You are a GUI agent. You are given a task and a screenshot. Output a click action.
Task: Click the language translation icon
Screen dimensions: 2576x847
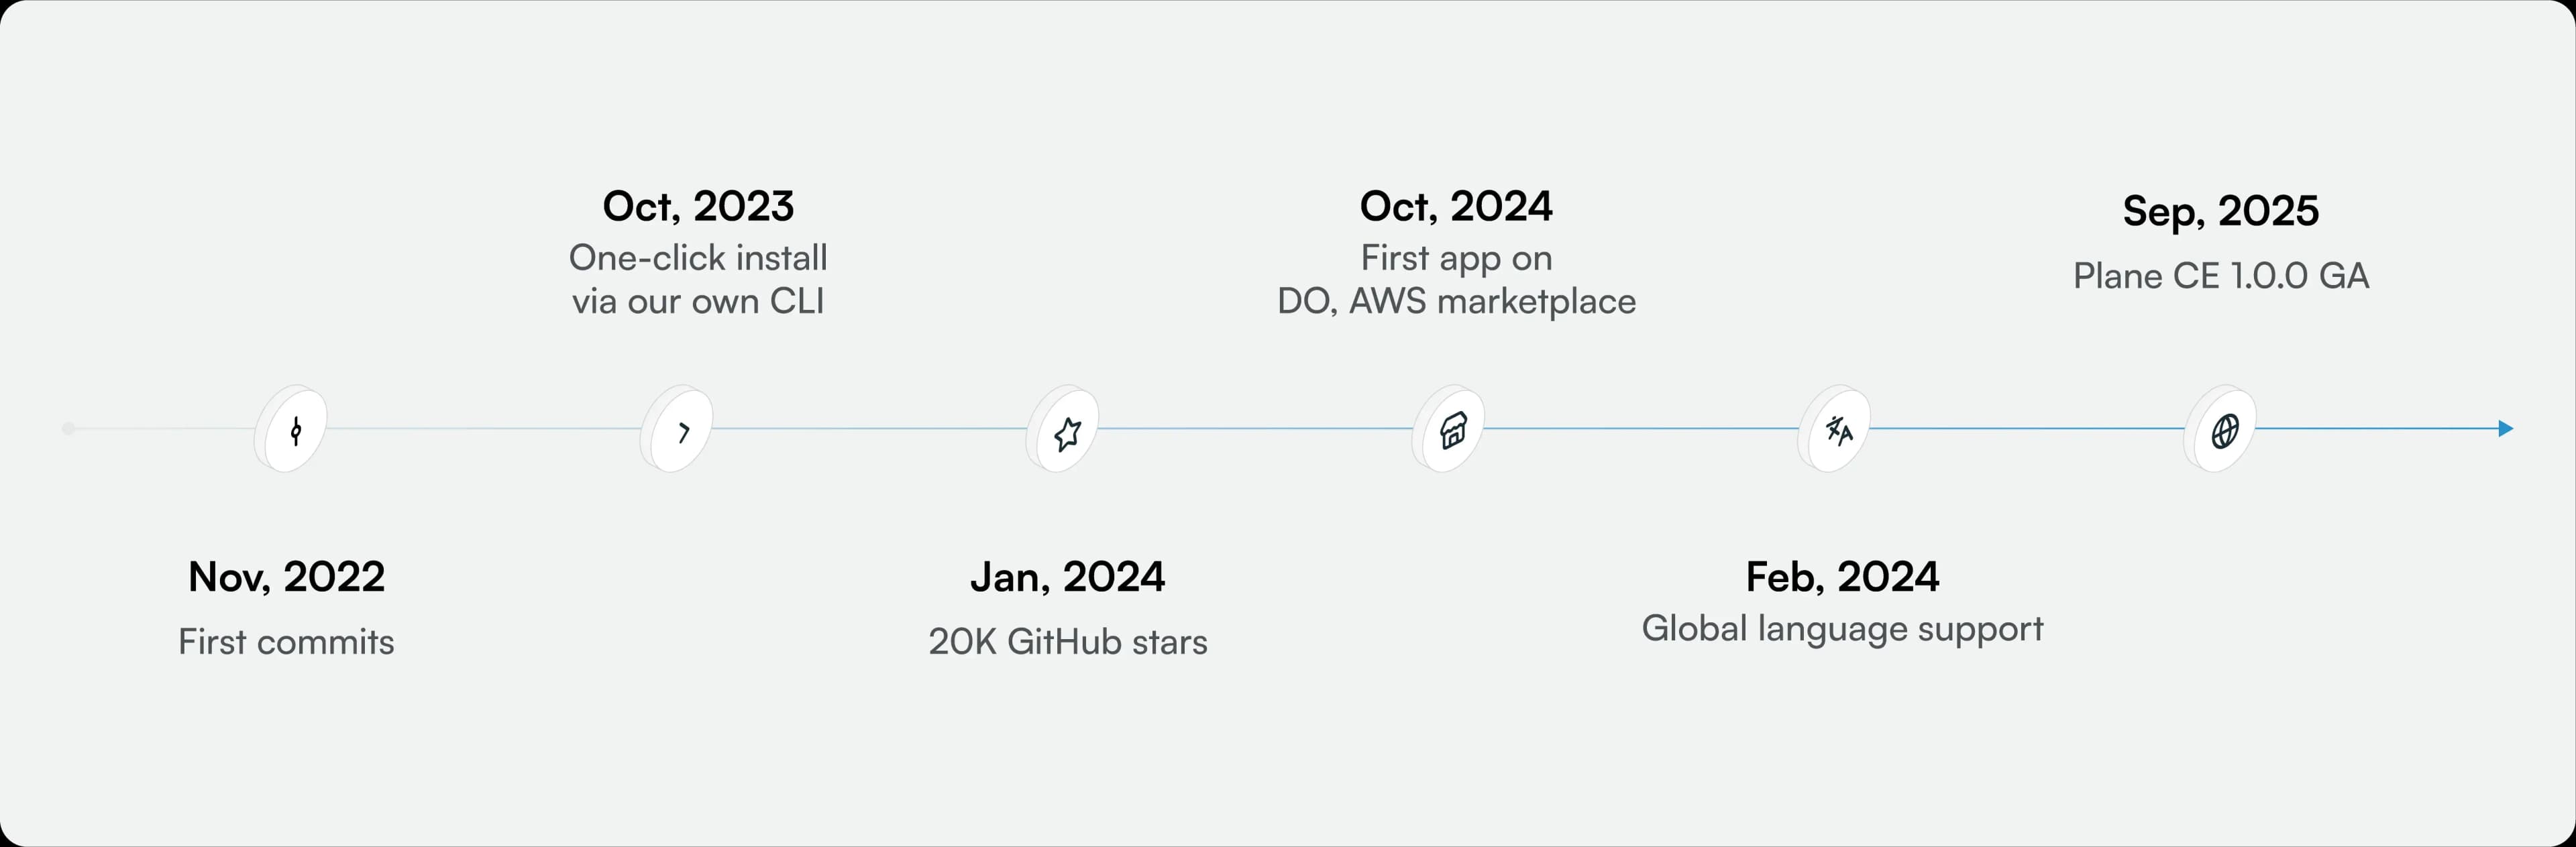(x=1839, y=431)
